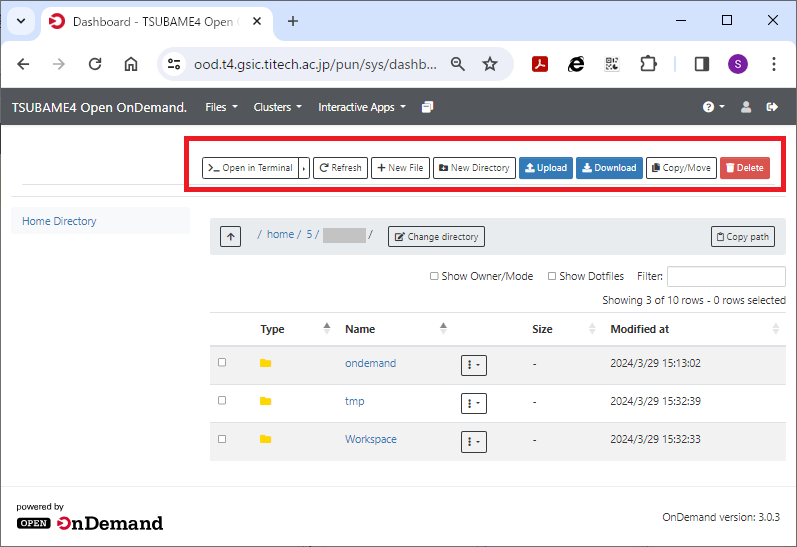Image resolution: width=797 pixels, height=547 pixels.
Task: Click the log out icon in navbar
Action: (772, 107)
